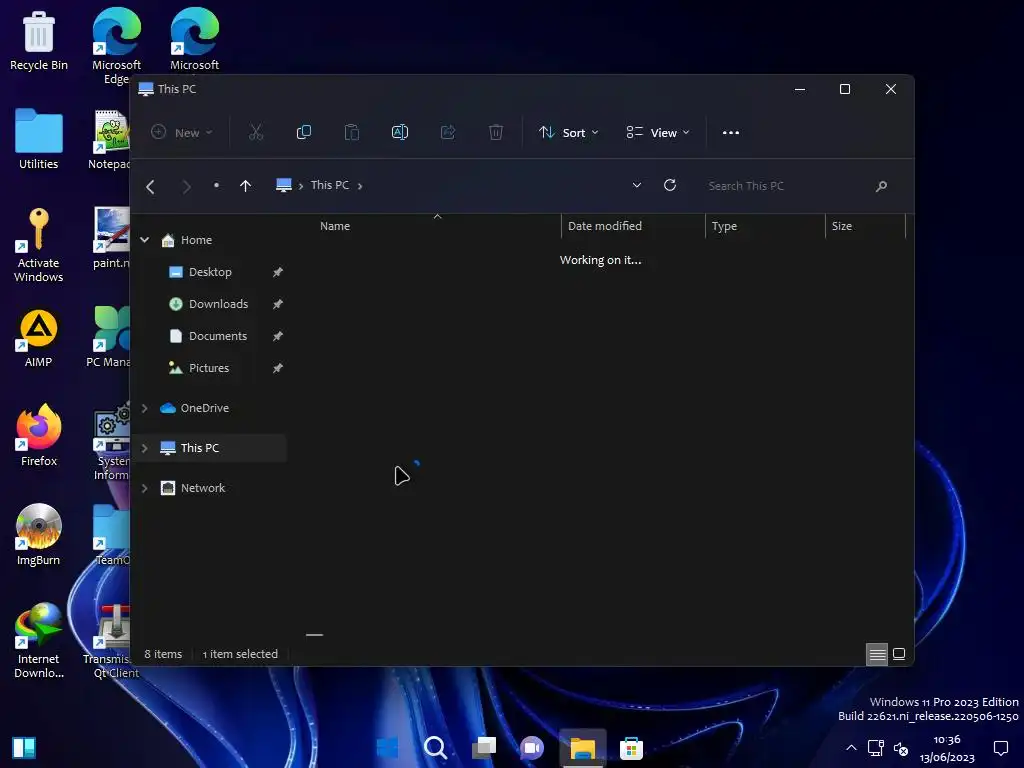This screenshot has width=1024, height=768.
Task: Click This PC in breadcrumb path
Action: pos(330,185)
